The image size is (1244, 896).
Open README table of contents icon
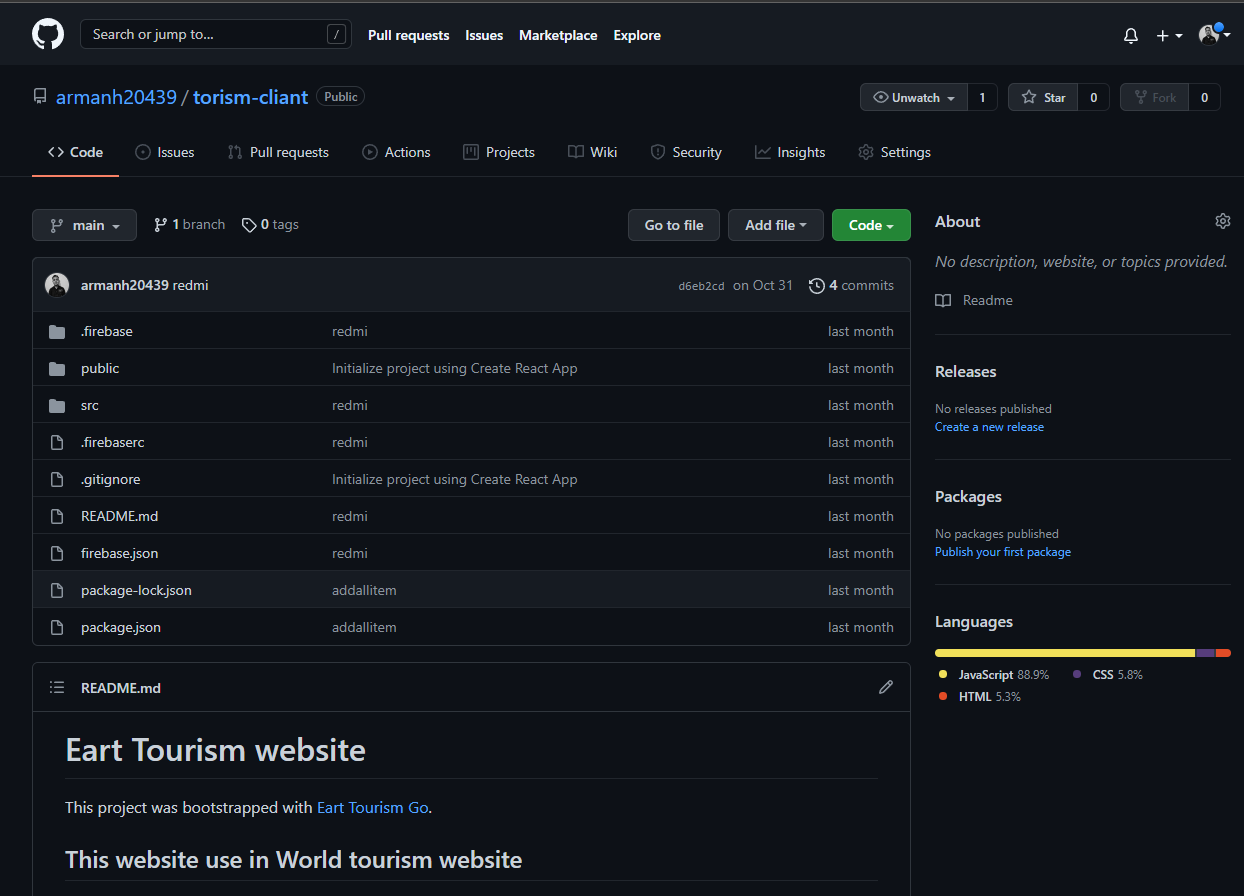tap(58, 688)
